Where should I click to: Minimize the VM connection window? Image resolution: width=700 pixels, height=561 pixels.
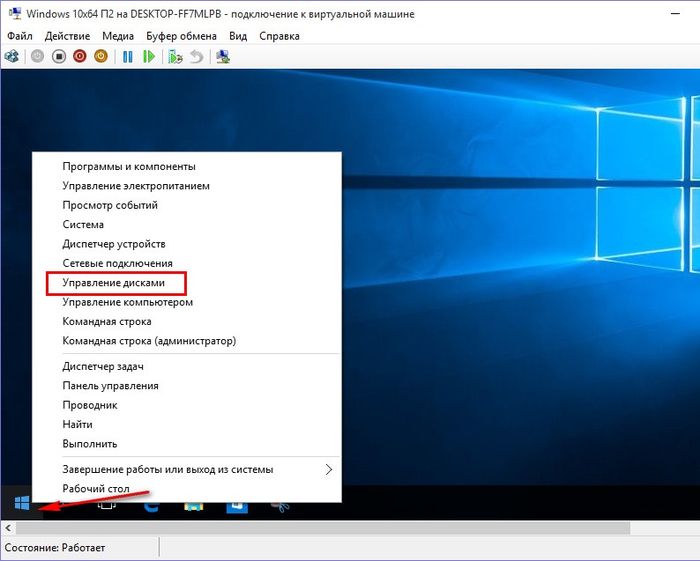[675, 13]
